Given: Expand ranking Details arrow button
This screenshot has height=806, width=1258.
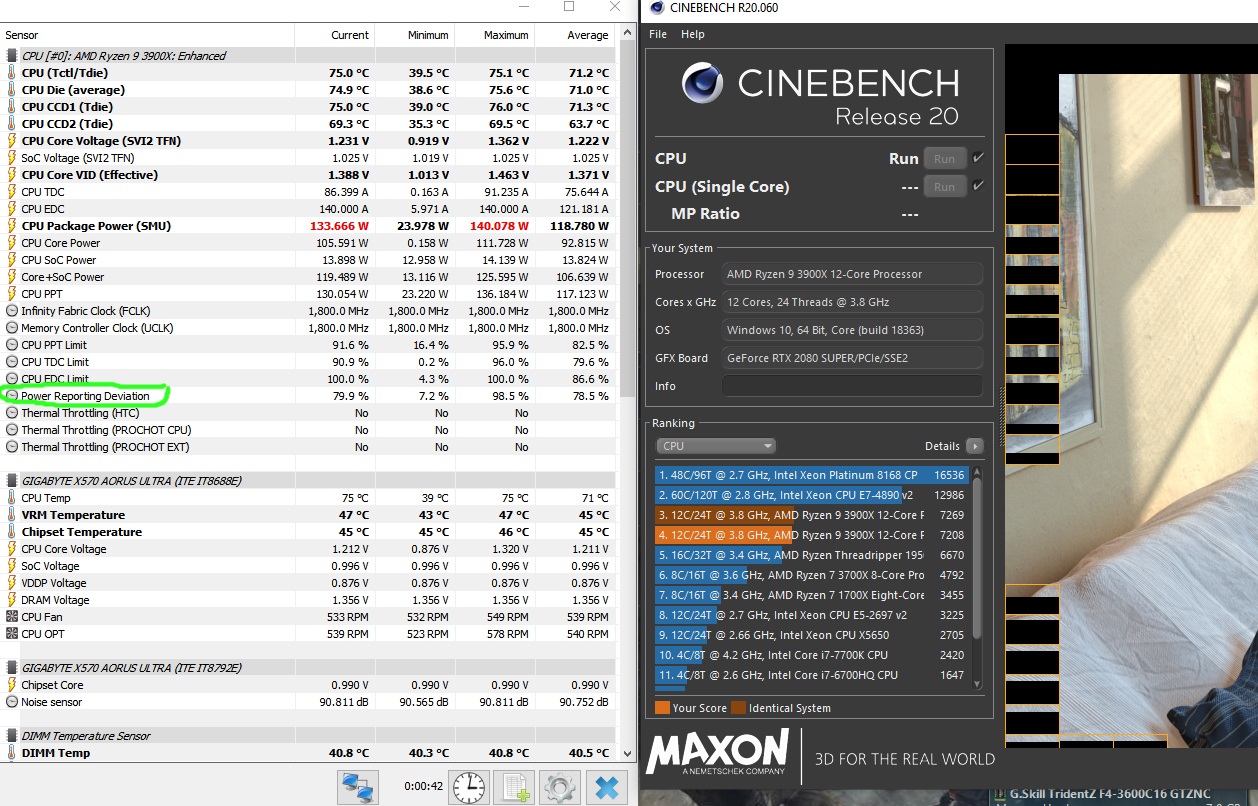Looking at the screenshot, I should coord(974,446).
